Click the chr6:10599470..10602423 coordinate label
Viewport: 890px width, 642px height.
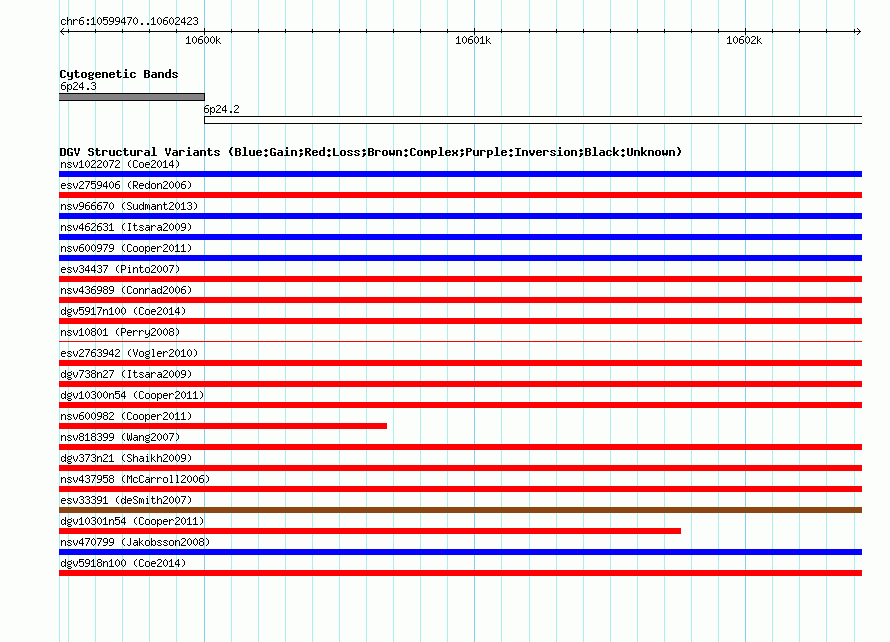pos(129,21)
